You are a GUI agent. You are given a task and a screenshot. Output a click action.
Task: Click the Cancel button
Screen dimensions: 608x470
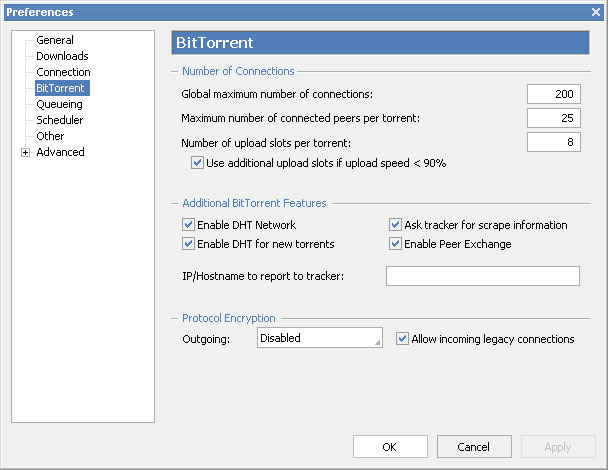point(474,447)
